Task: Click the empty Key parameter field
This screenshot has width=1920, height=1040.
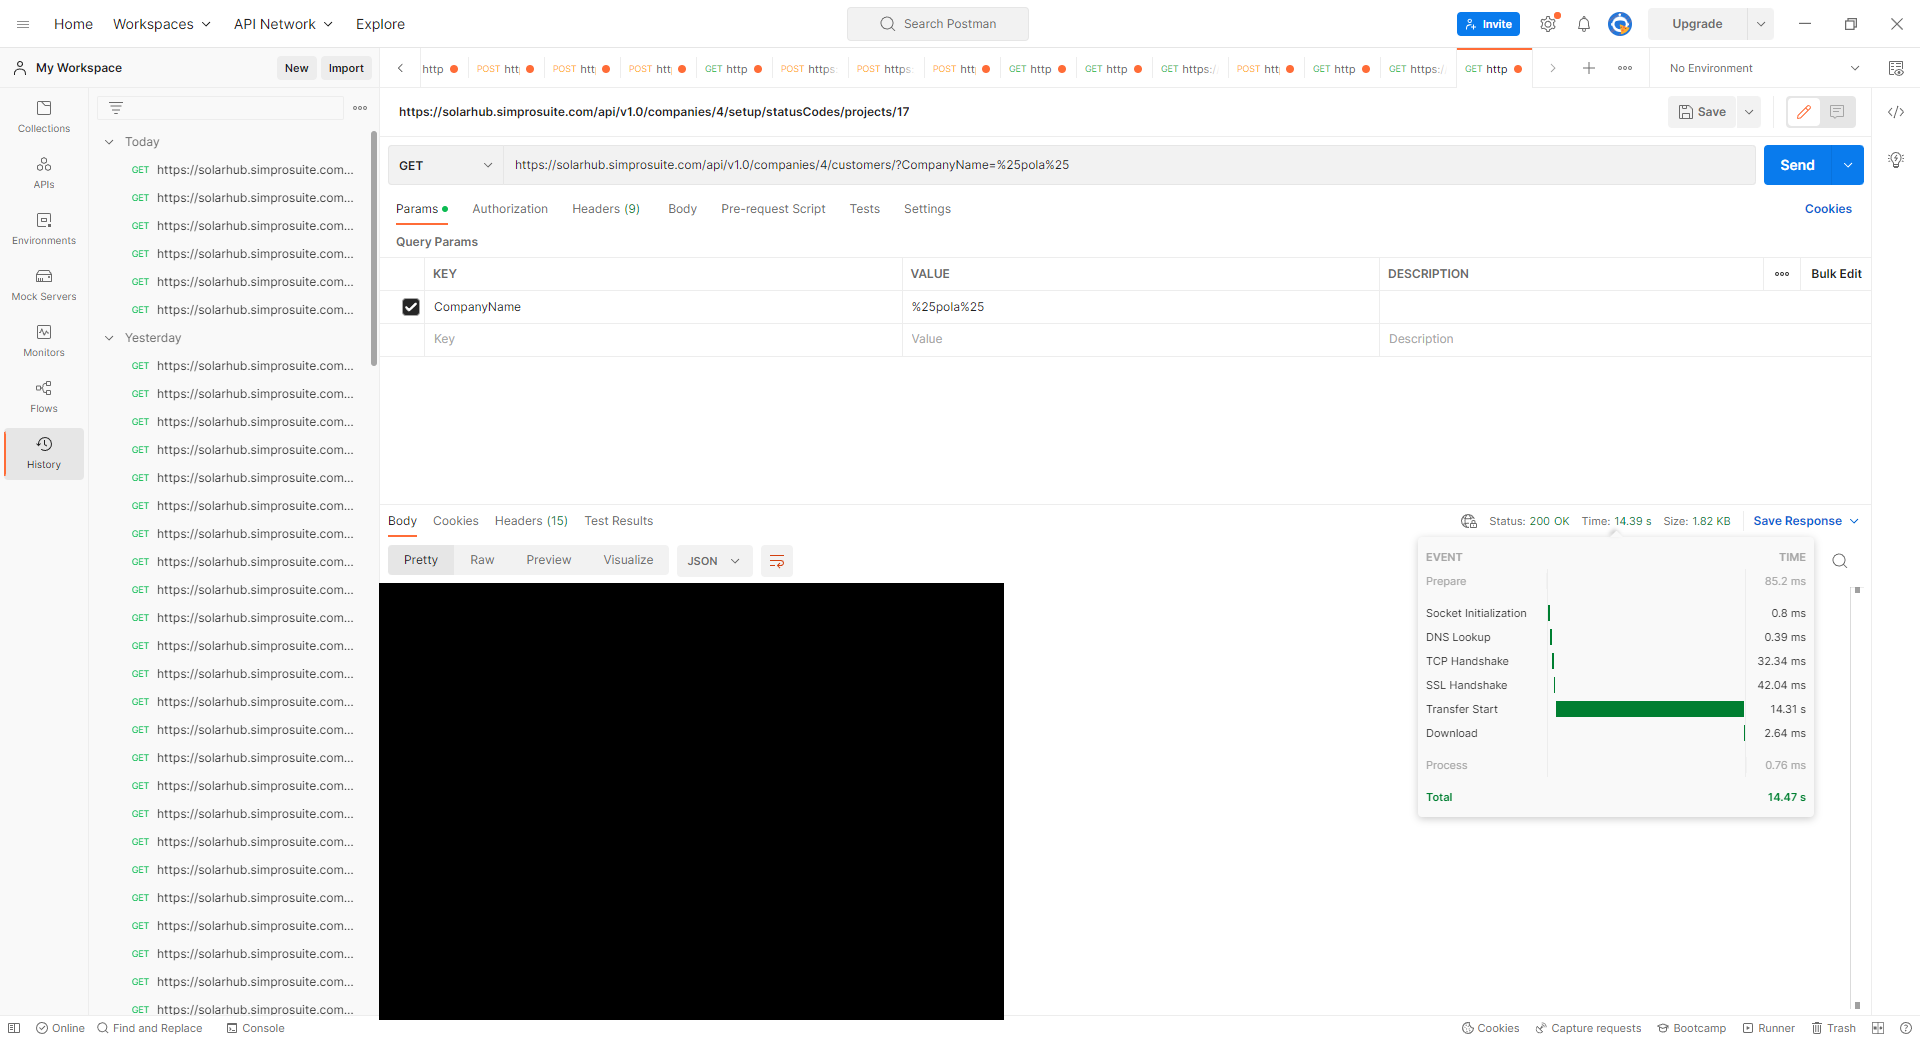Action: click(x=663, y=339)
